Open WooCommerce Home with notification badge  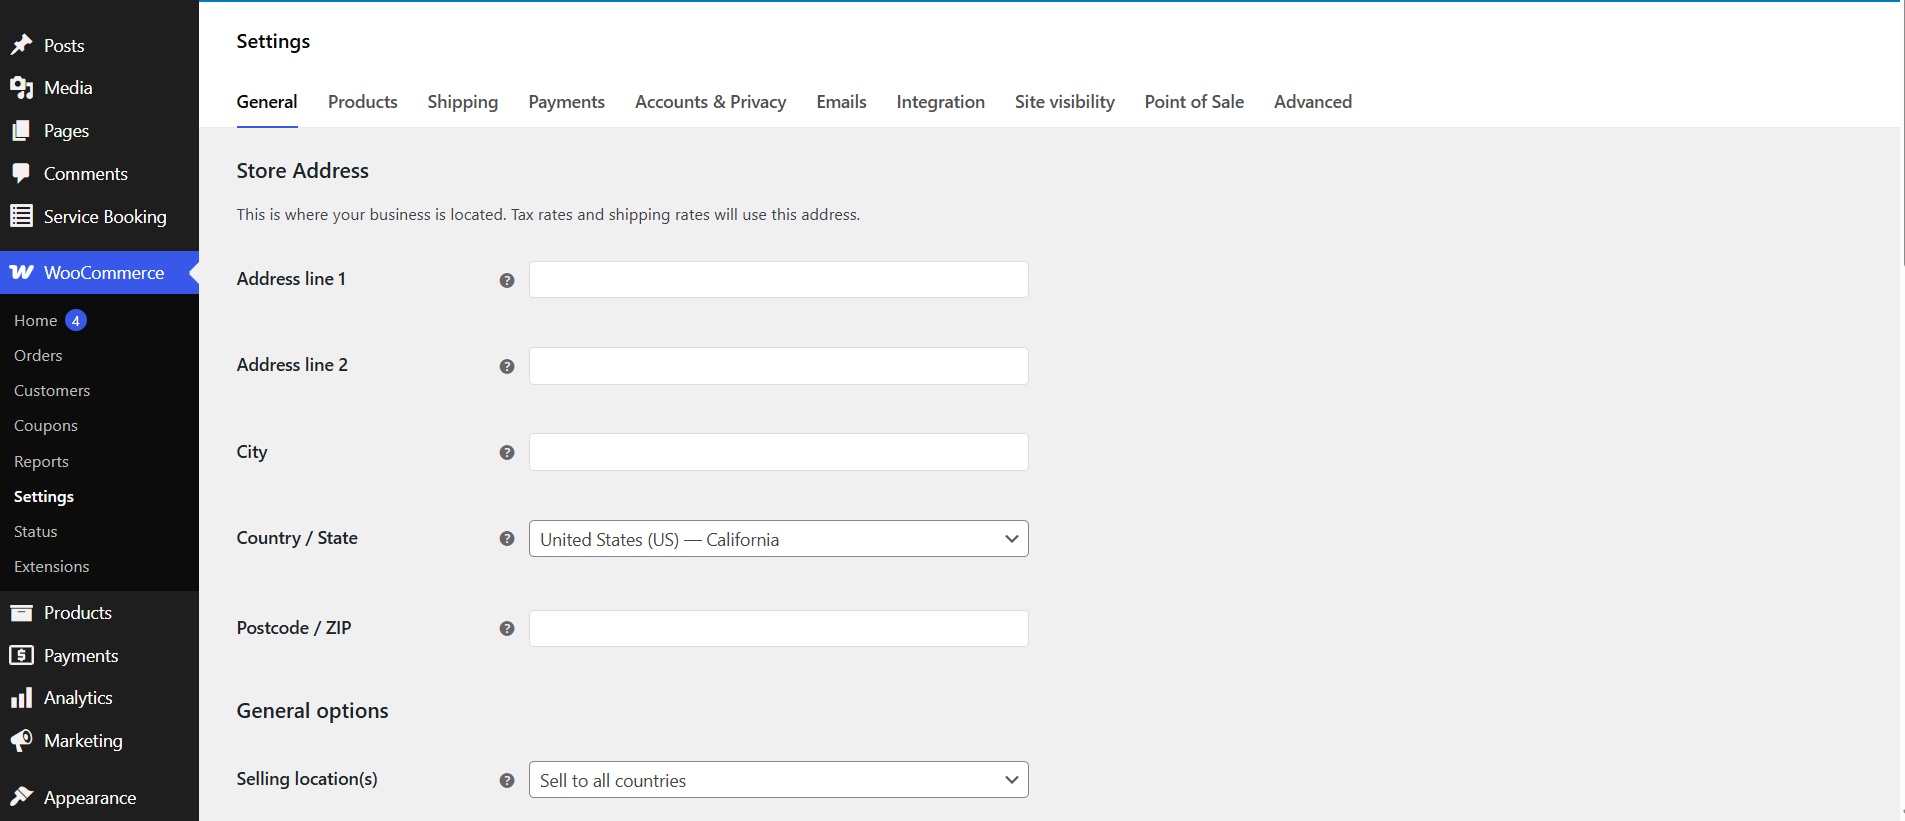click(36, 321)
